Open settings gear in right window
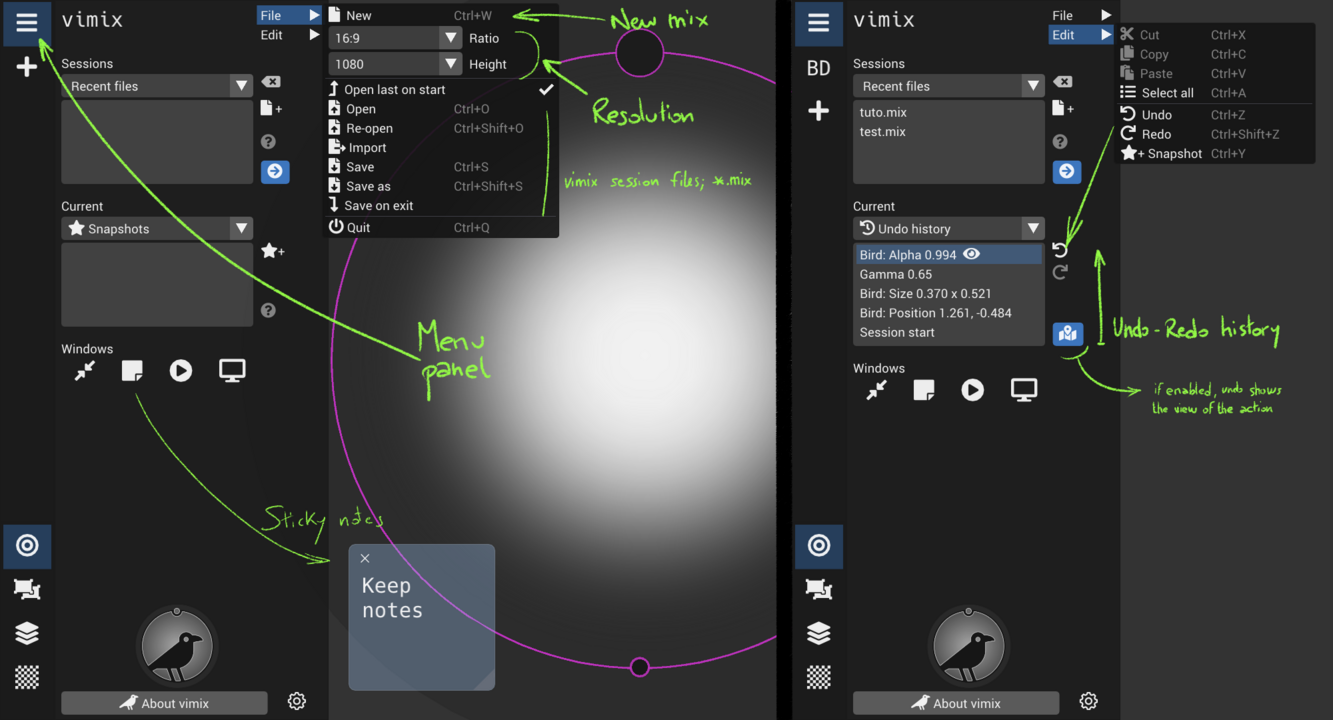Image resolution: width=1333 pixels, height=720 pixels. tap(1089, 702)
